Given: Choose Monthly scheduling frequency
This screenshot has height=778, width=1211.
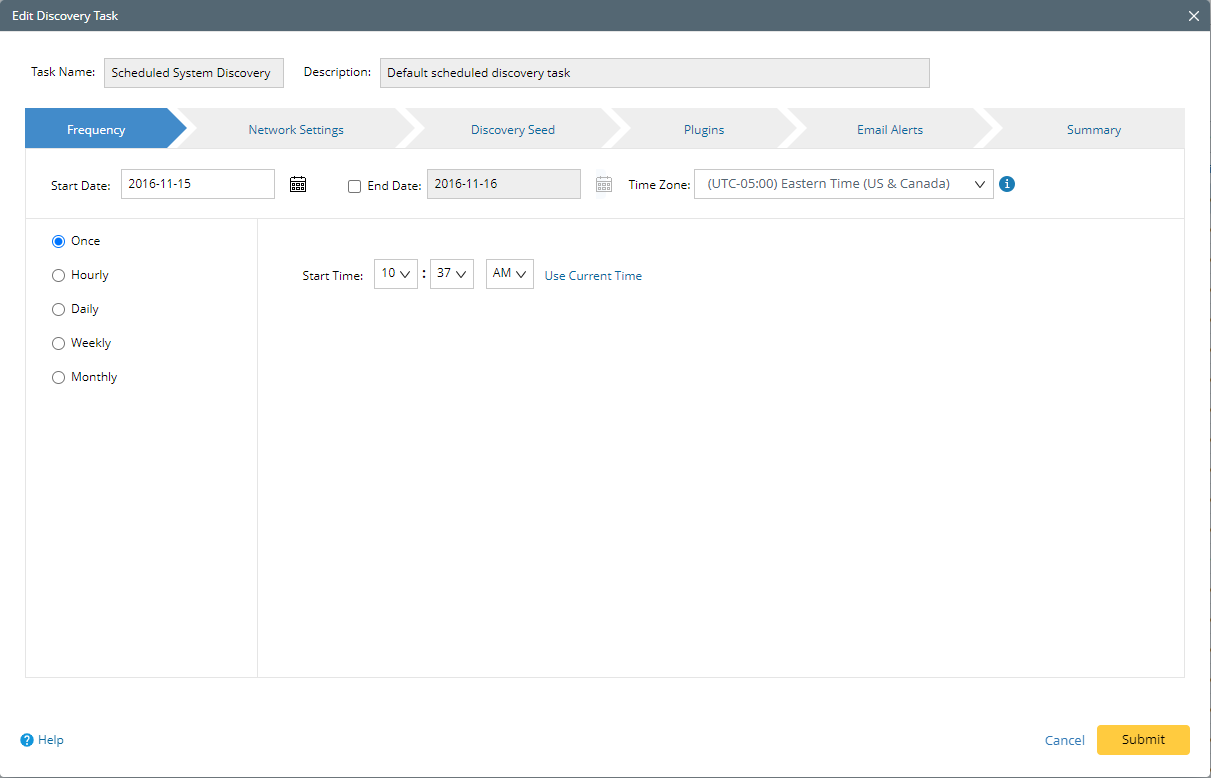Looking at the screenshot, I should 58,377.
